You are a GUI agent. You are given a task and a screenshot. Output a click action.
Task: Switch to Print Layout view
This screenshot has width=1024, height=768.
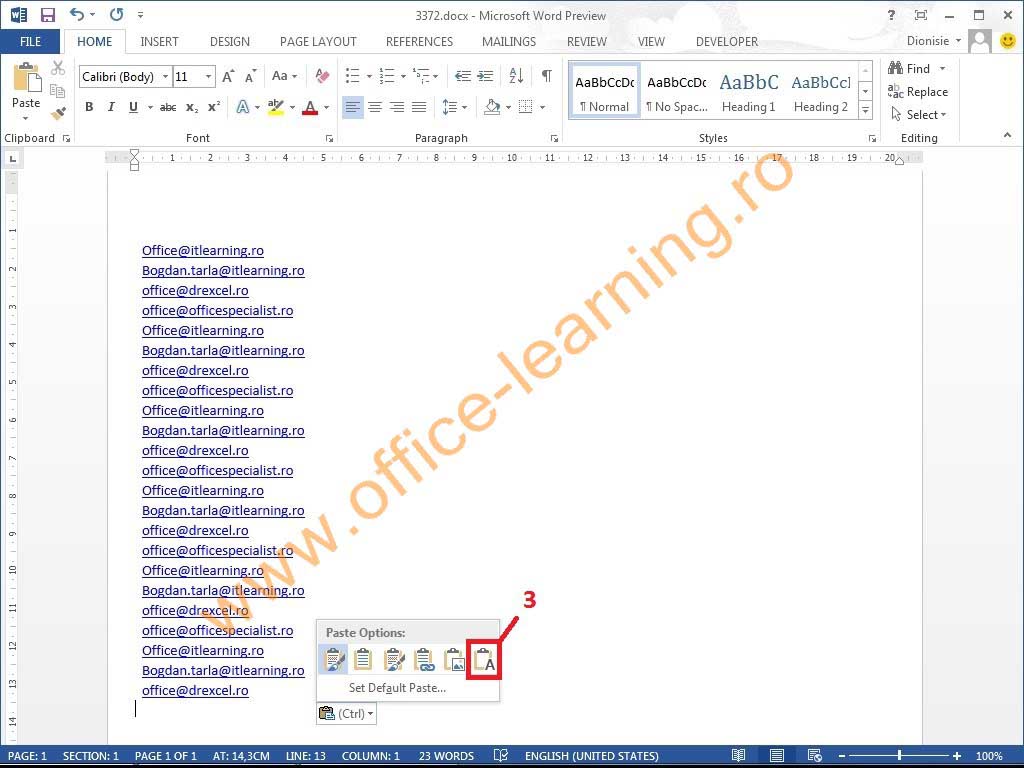pos(776,756)
